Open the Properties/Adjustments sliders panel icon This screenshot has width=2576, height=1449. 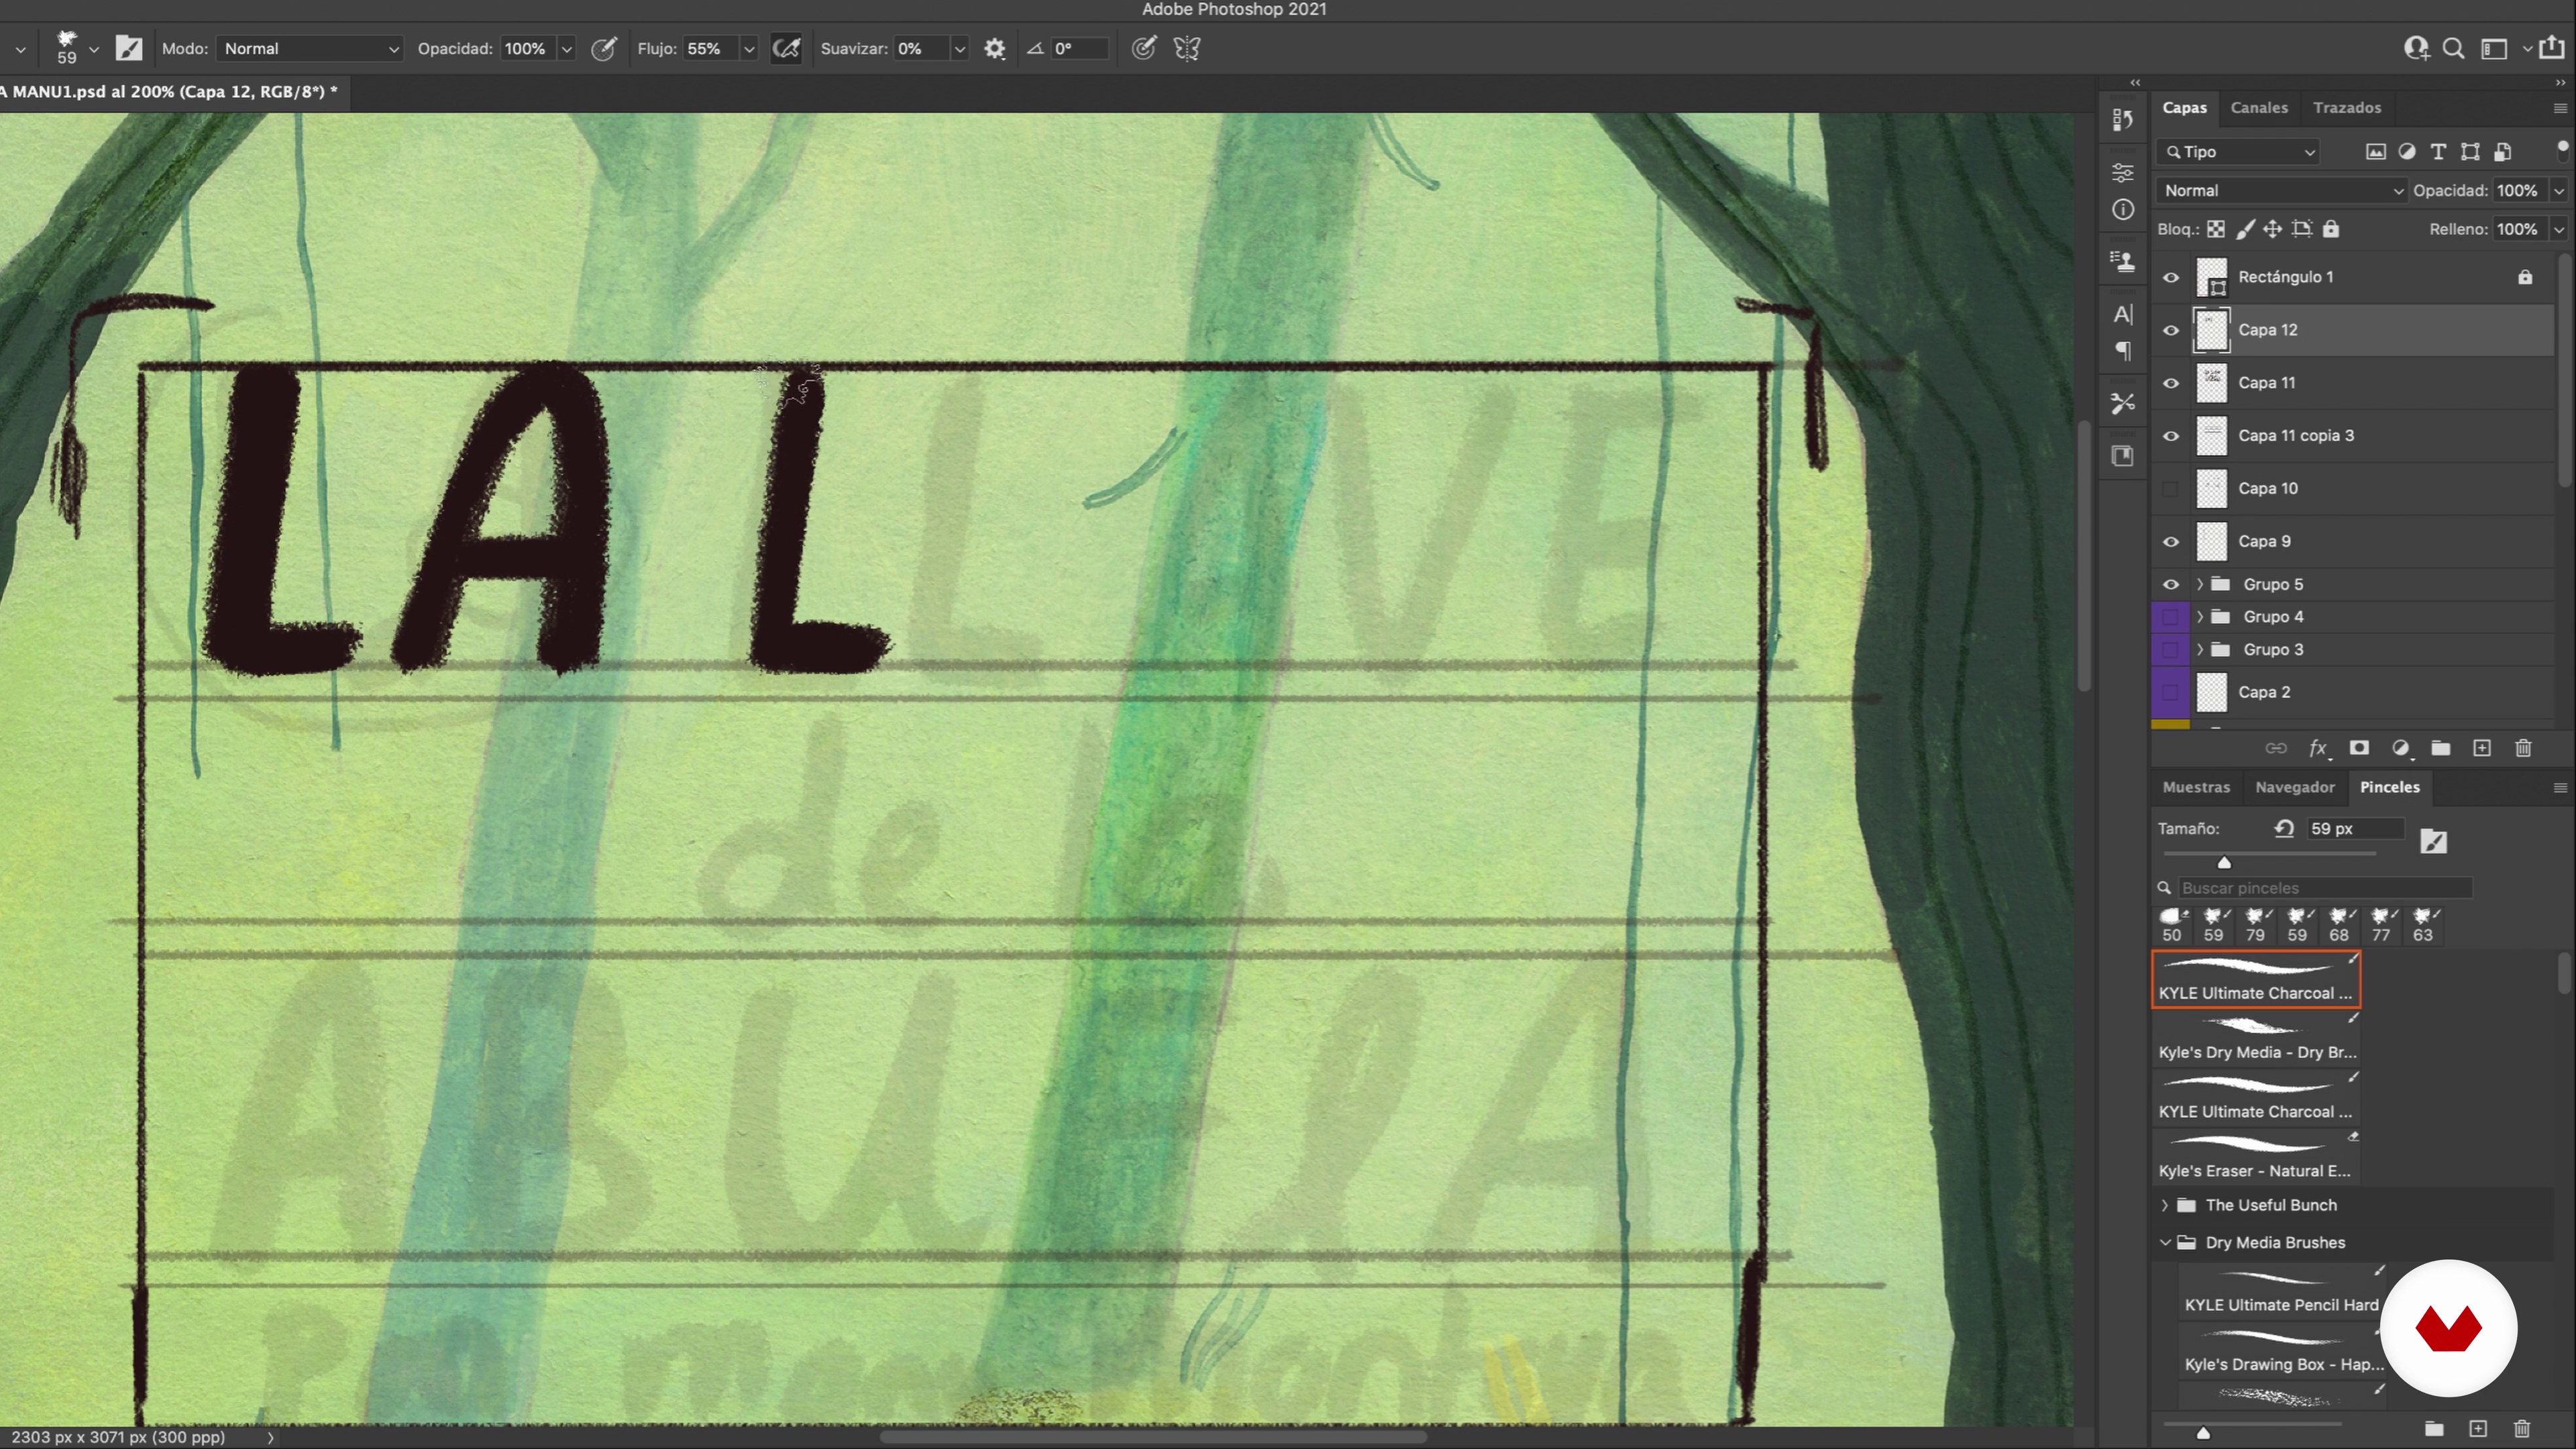[x=2122, y=172]
